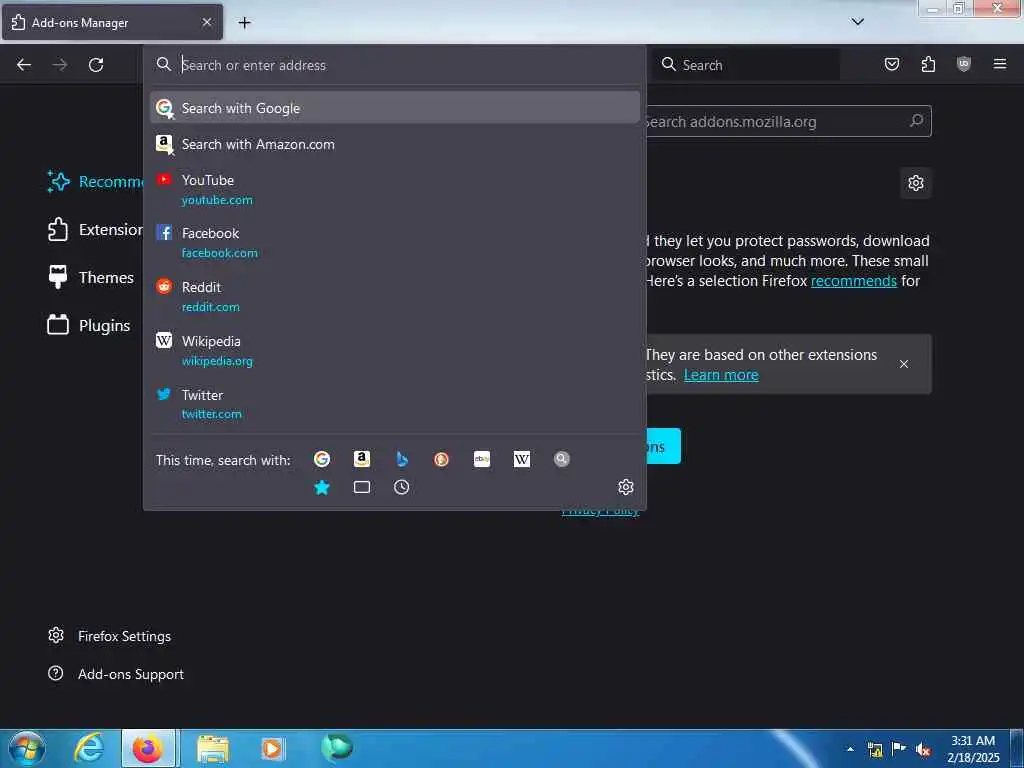Open the taskbar clock showing 3:31 AM

(x=973, y=749)
